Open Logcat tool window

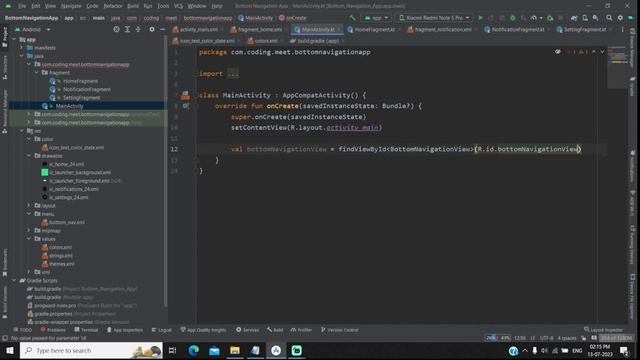161,330
